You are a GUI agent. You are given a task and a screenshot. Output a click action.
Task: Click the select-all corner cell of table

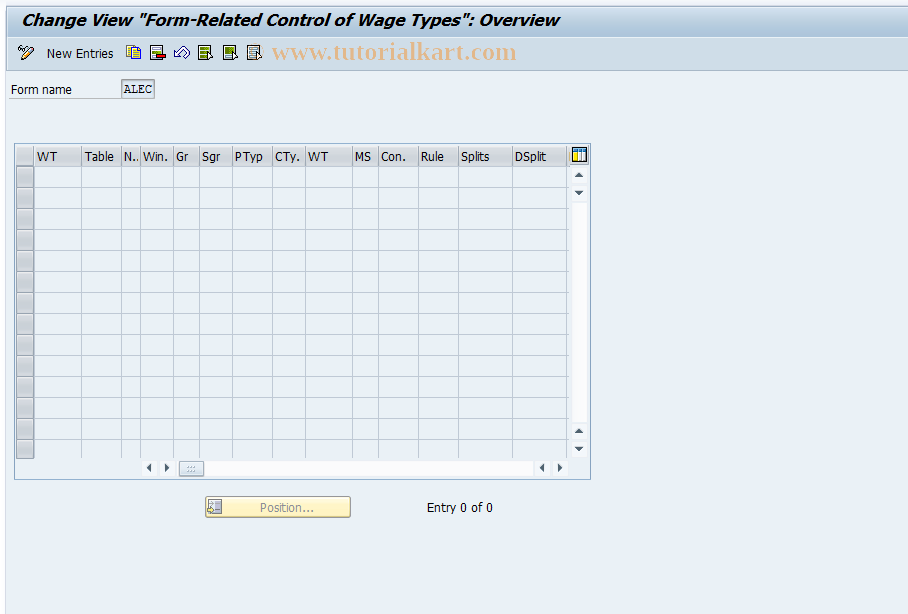pyautogui.click(x=25, y=156)
